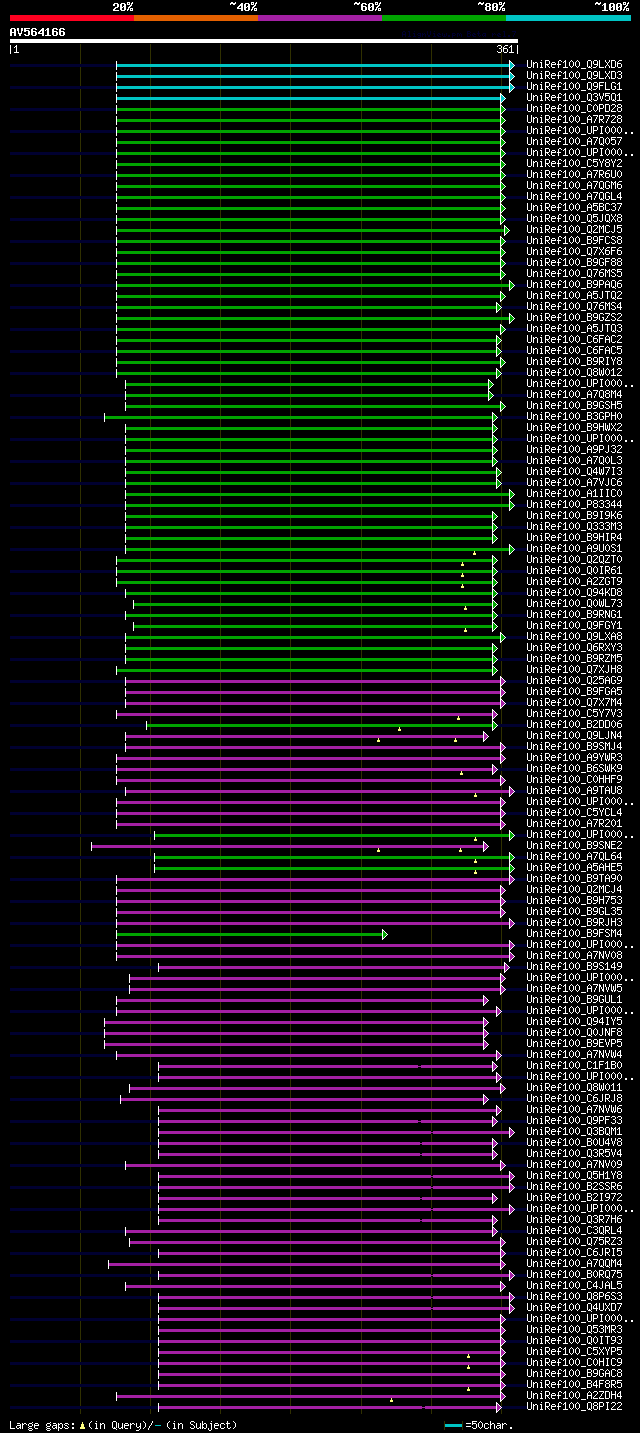Open the UniRef100_C0PD28 hit label
The height and width of the screenshot is (1433, 640).
point(574,109)
